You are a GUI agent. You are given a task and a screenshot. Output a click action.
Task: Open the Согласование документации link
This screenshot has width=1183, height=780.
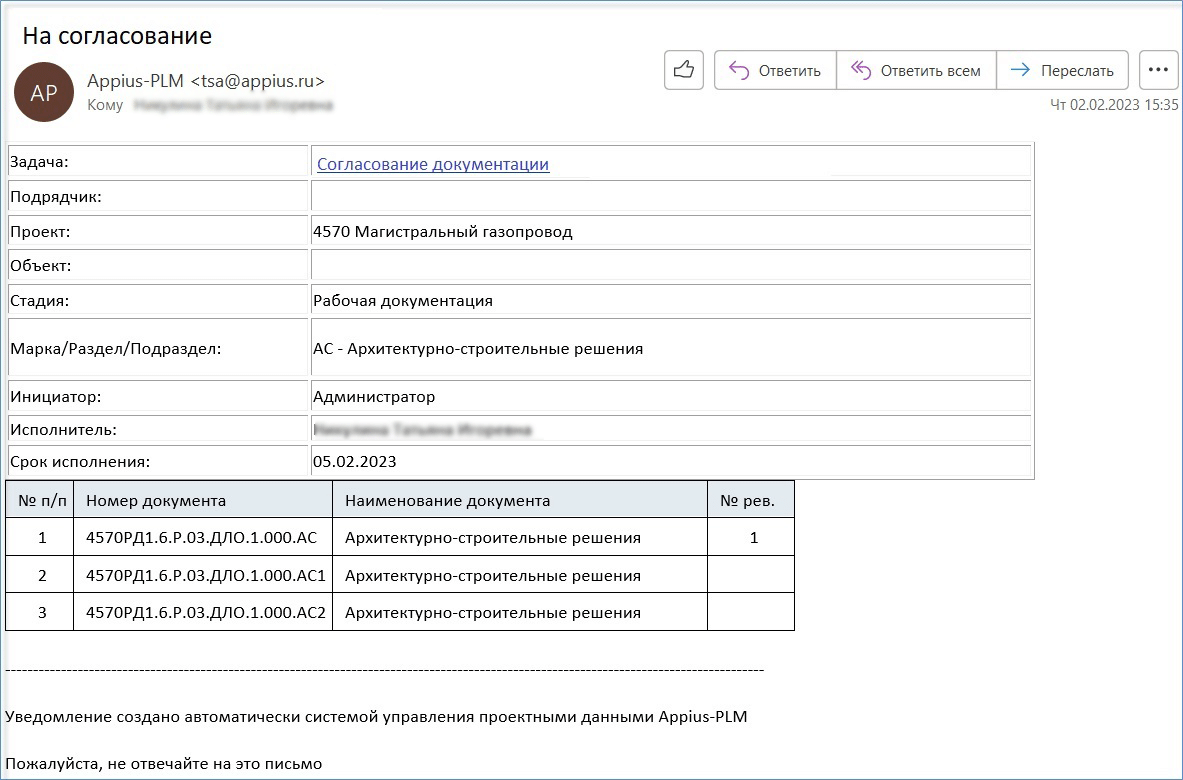pyautogui.click(x=432, y=164)
